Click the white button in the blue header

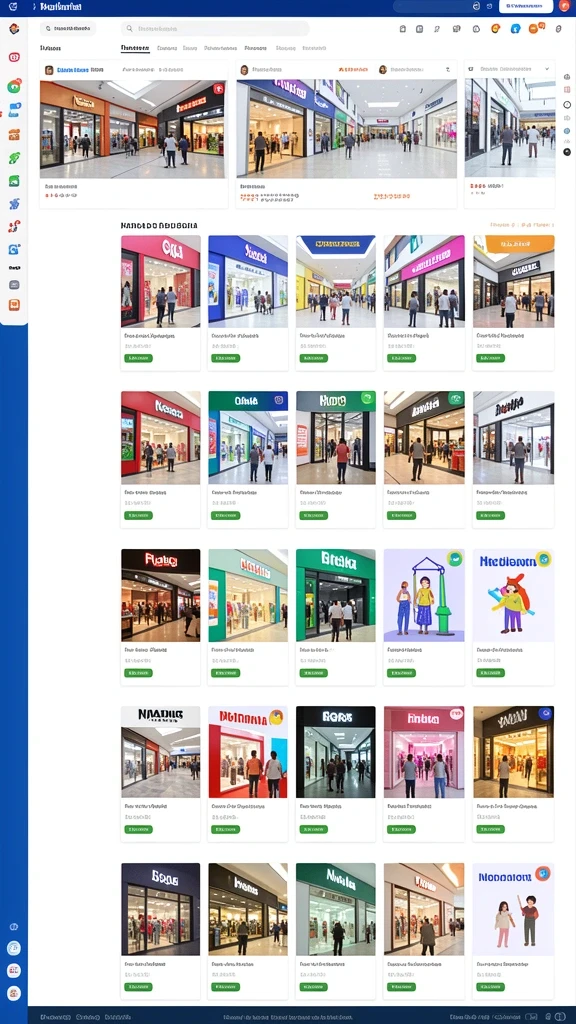[526, 7]
